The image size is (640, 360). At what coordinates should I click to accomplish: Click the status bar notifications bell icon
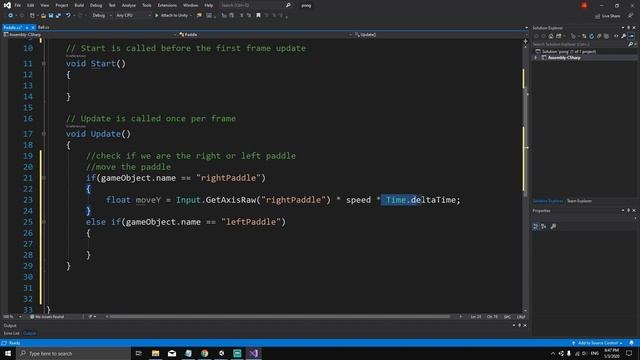click(x=631, y=343)
